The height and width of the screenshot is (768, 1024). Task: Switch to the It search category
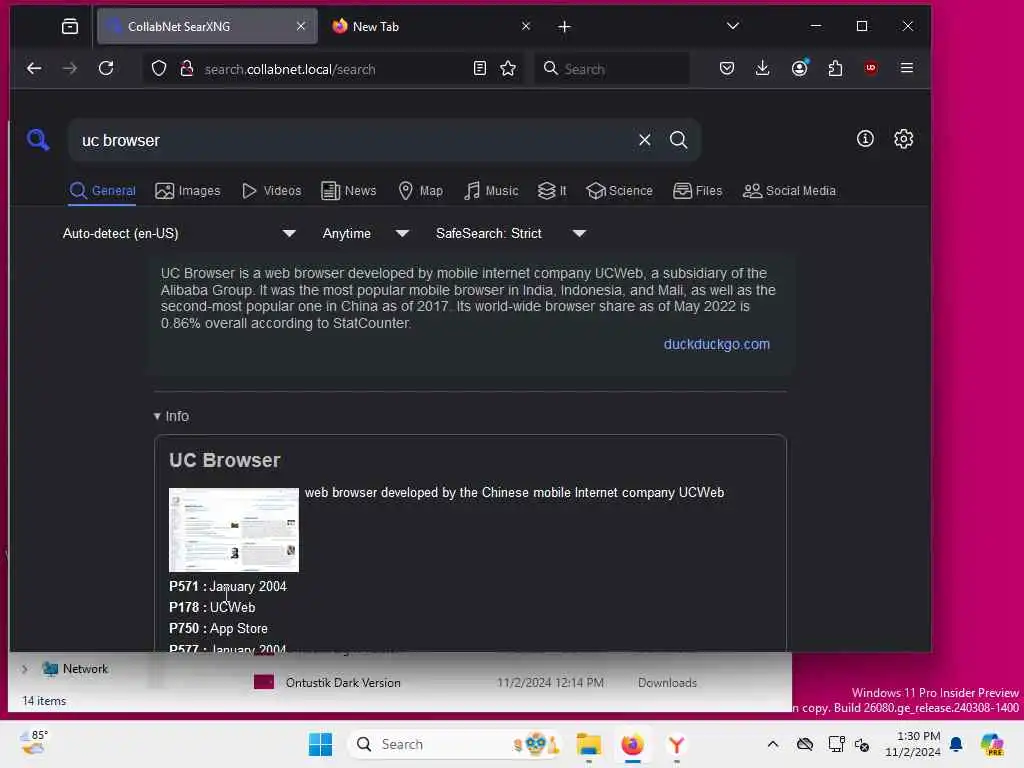(x=552, y=191)
